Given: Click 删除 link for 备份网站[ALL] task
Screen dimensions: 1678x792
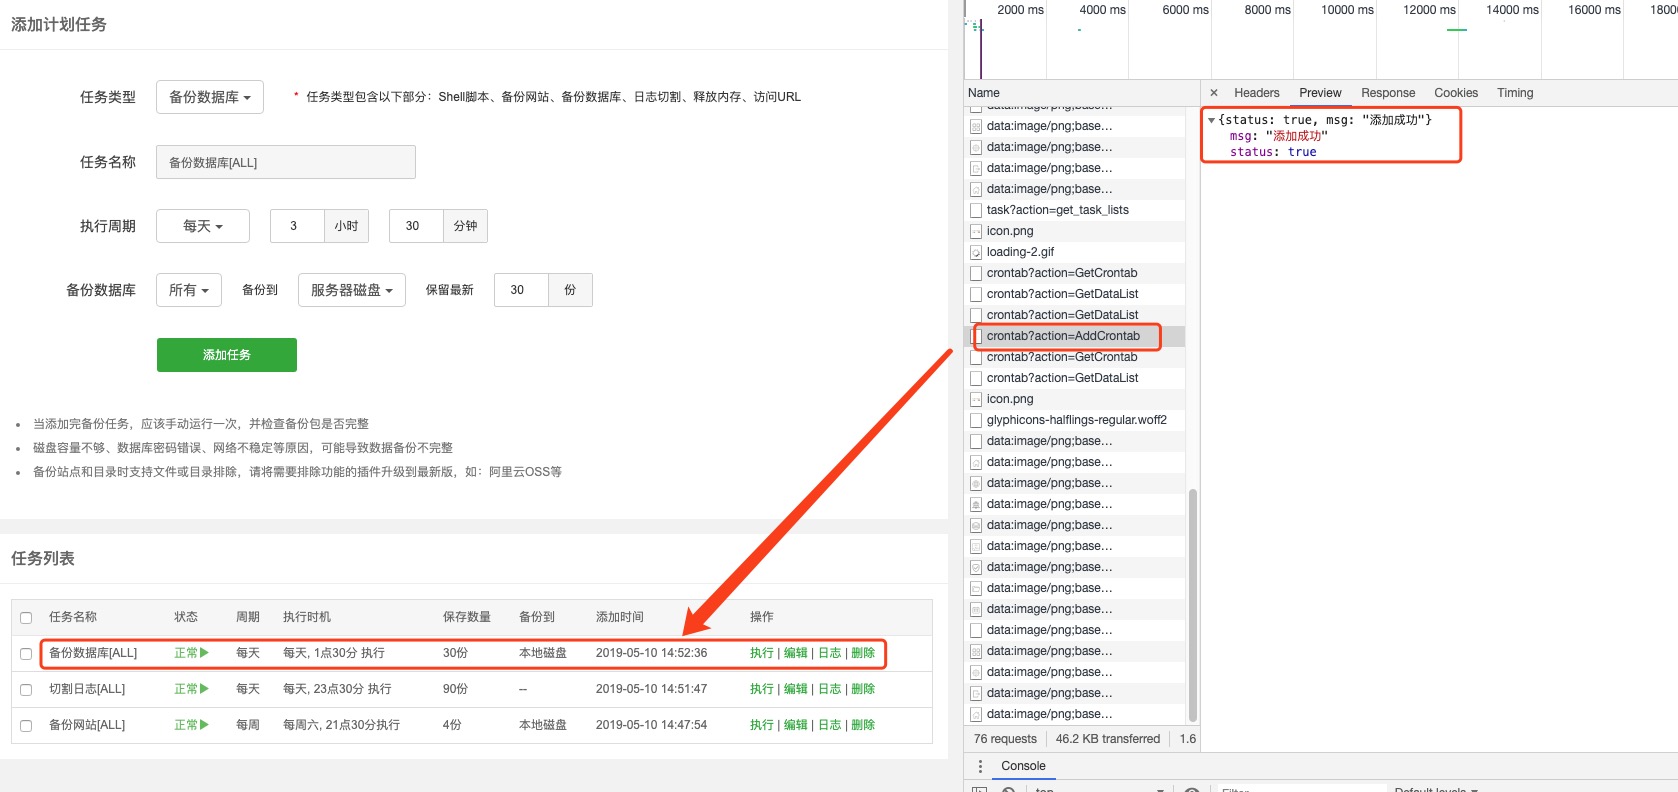Looking at the screenshot, I should (863, 725).
